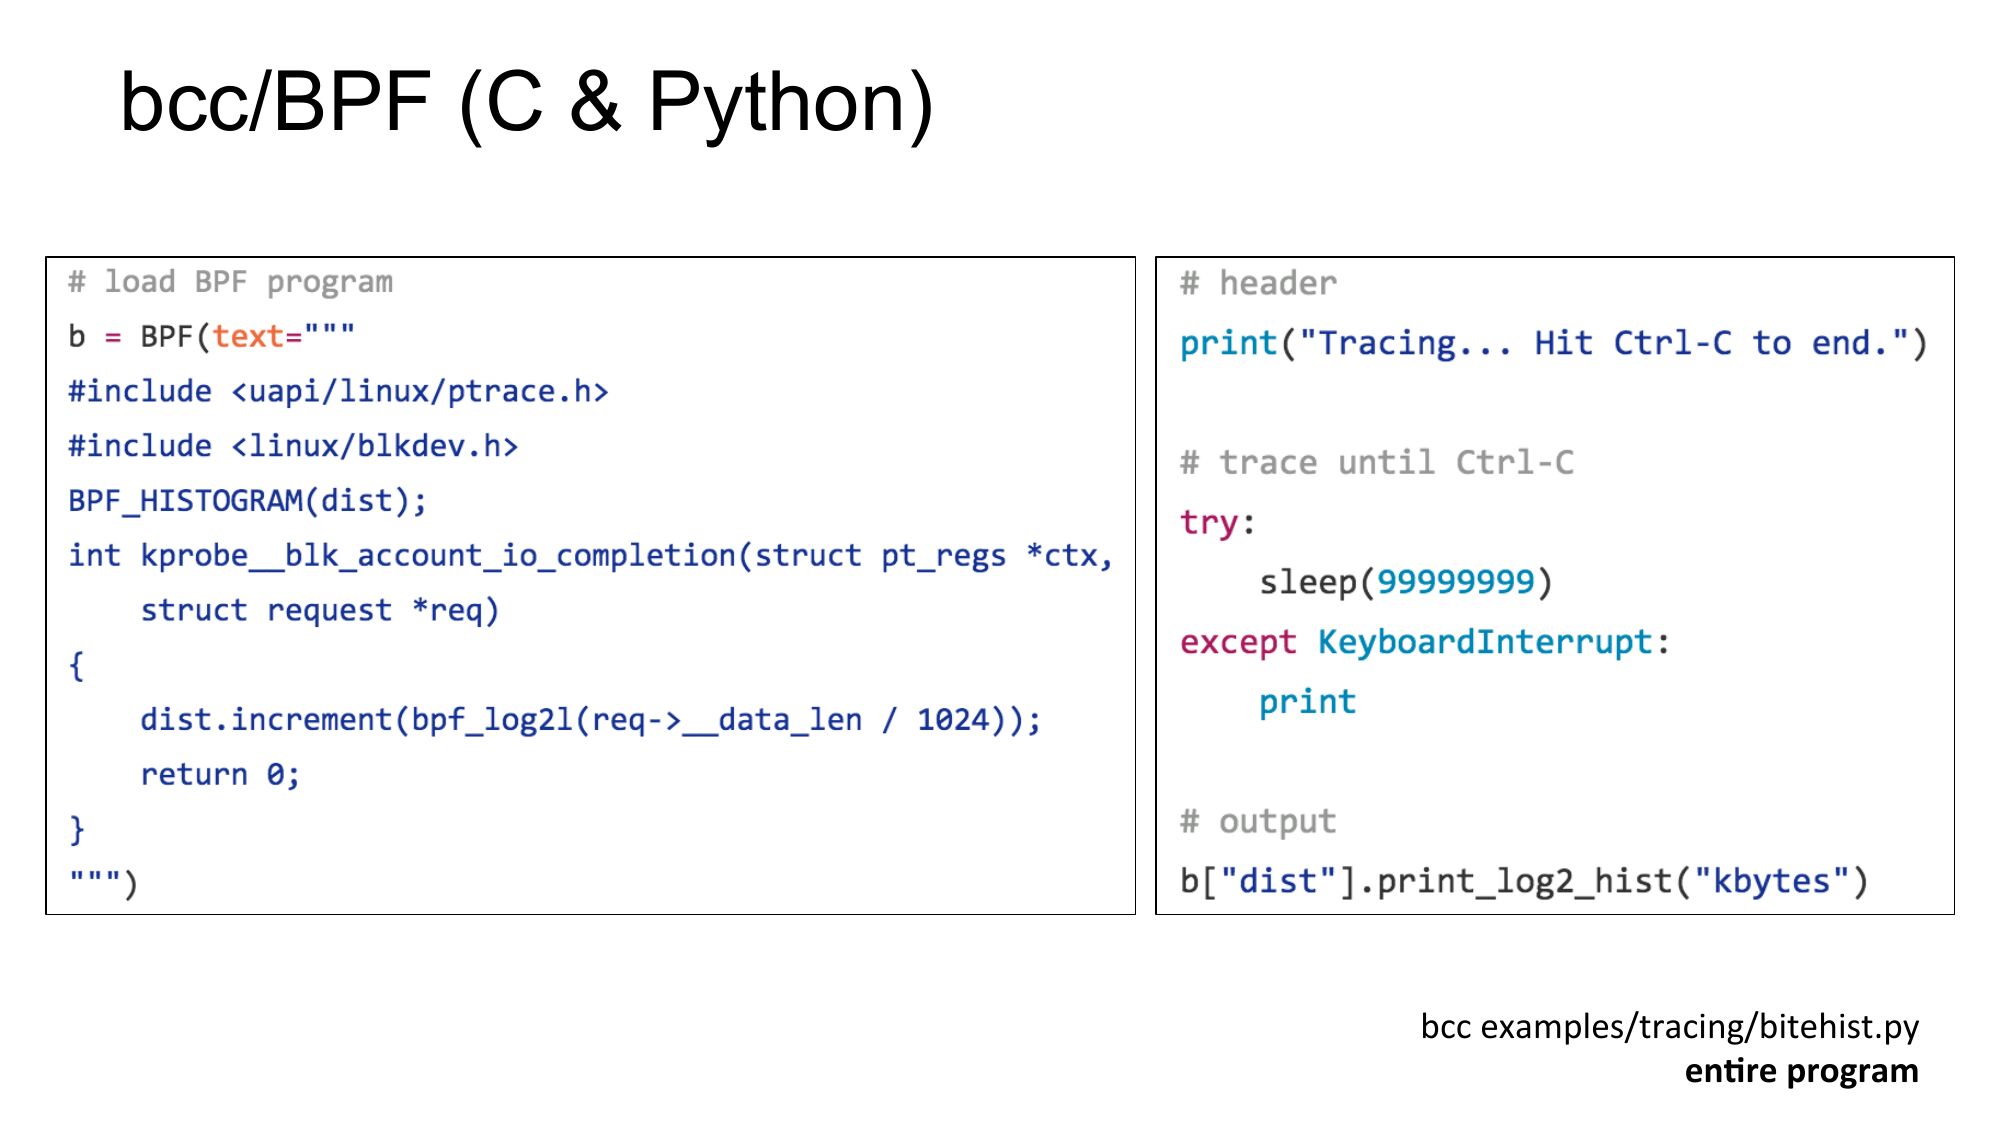Click the print_log2_hist("kbytes") line
1998x1125 pixels.
tap(1523, 882)
